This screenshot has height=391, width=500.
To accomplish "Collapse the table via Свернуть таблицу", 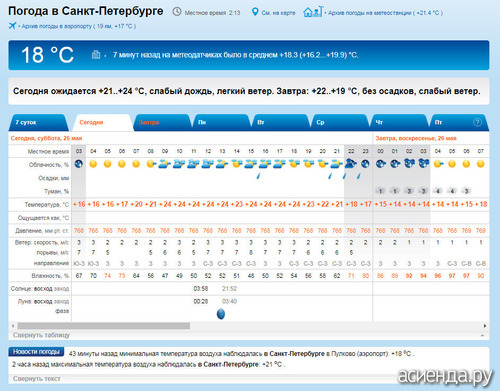I will pos(41,335).
